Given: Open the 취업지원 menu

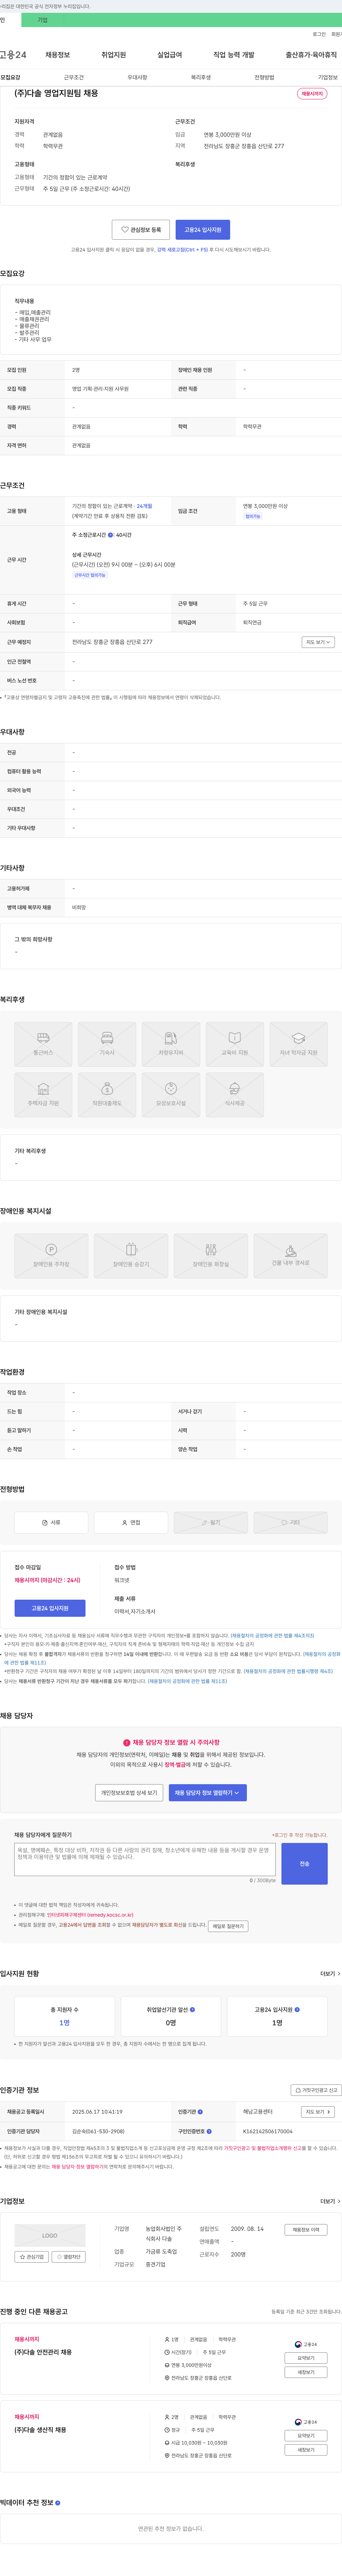Looking at the screenshot, I should (113, 55).
